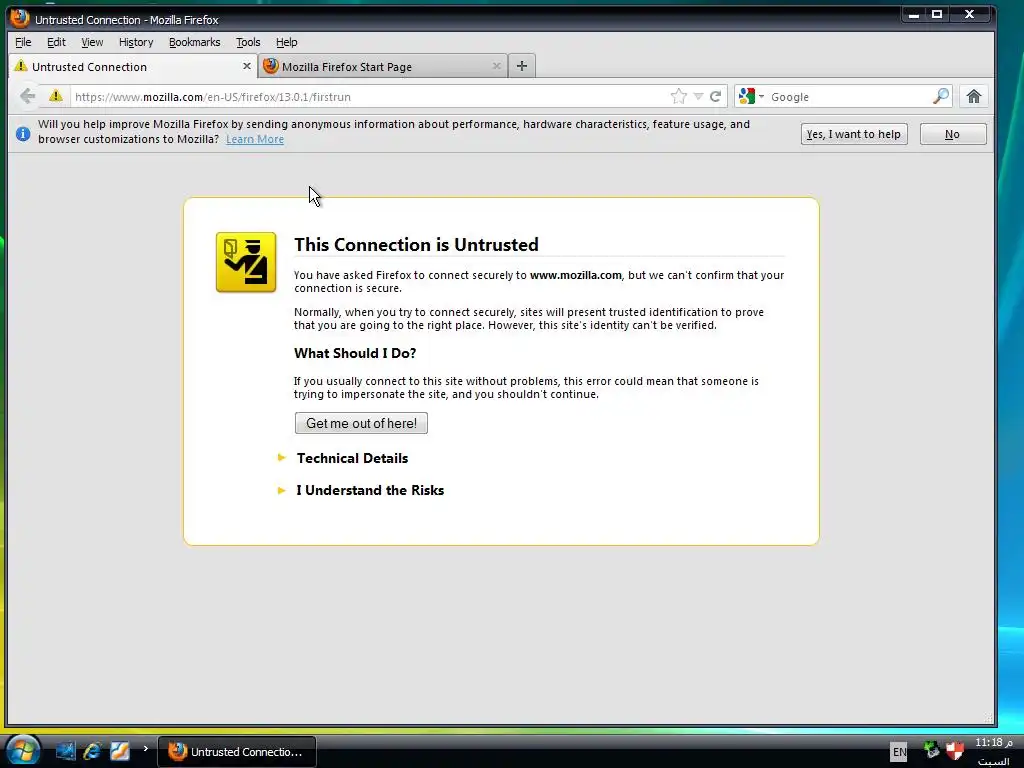
Task: Launch Internet Explorer from quick launch
Action: click(92, 751)
